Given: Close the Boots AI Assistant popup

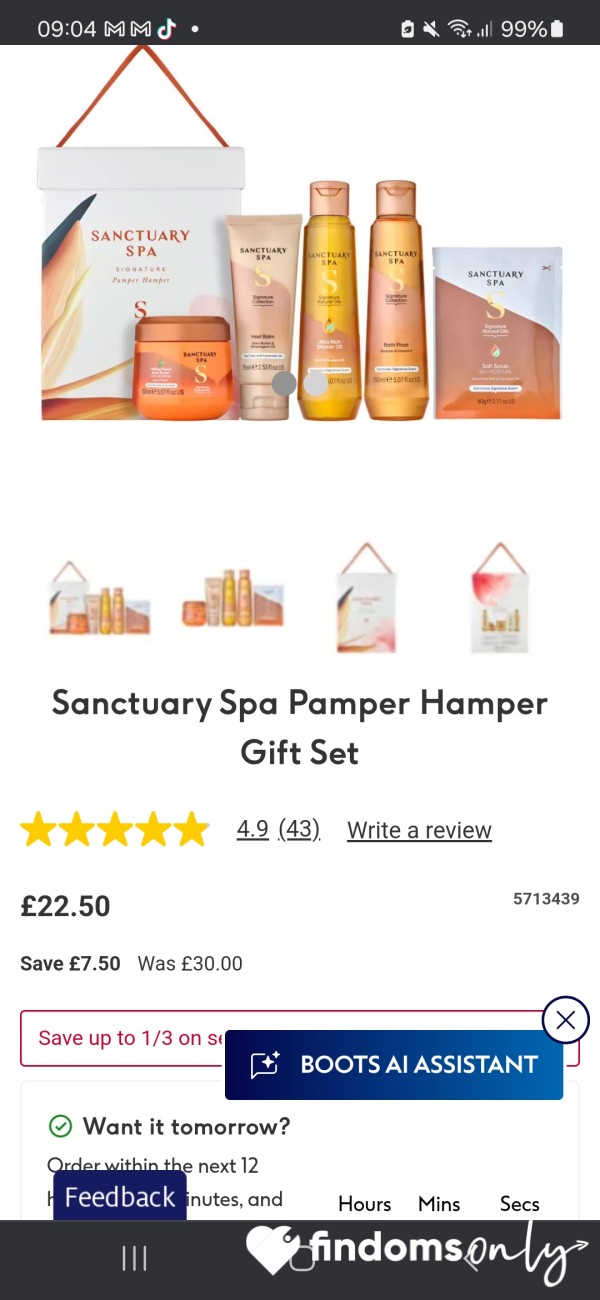Looking at the screenshot, I should click(x=566, y=1020).
